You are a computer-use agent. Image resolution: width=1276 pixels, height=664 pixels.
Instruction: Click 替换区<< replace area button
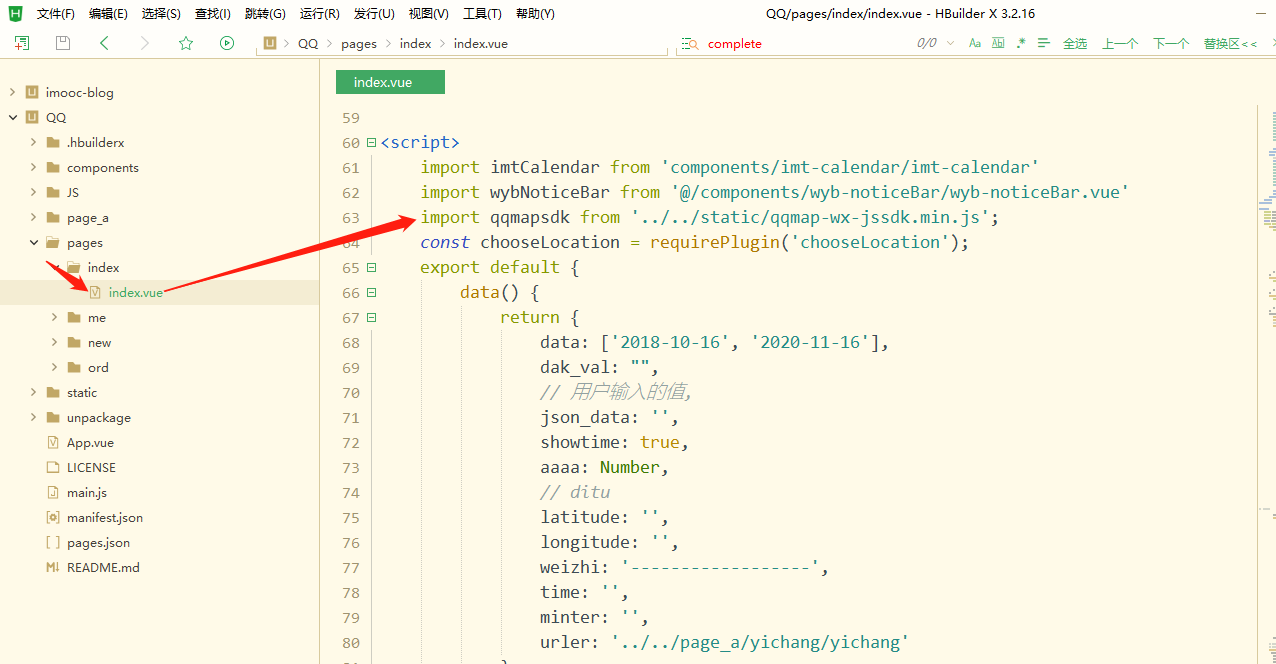[x=1230, y=43]
